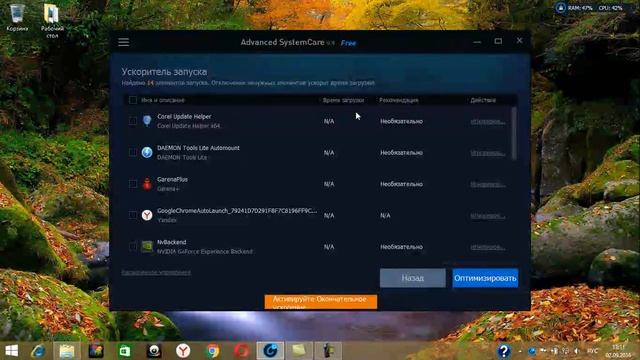Image resolution: width=640 pixels, height=360 pixels.
Task: Check the Corel Update Helper checkbox
Action: click(x=133, y=121)
